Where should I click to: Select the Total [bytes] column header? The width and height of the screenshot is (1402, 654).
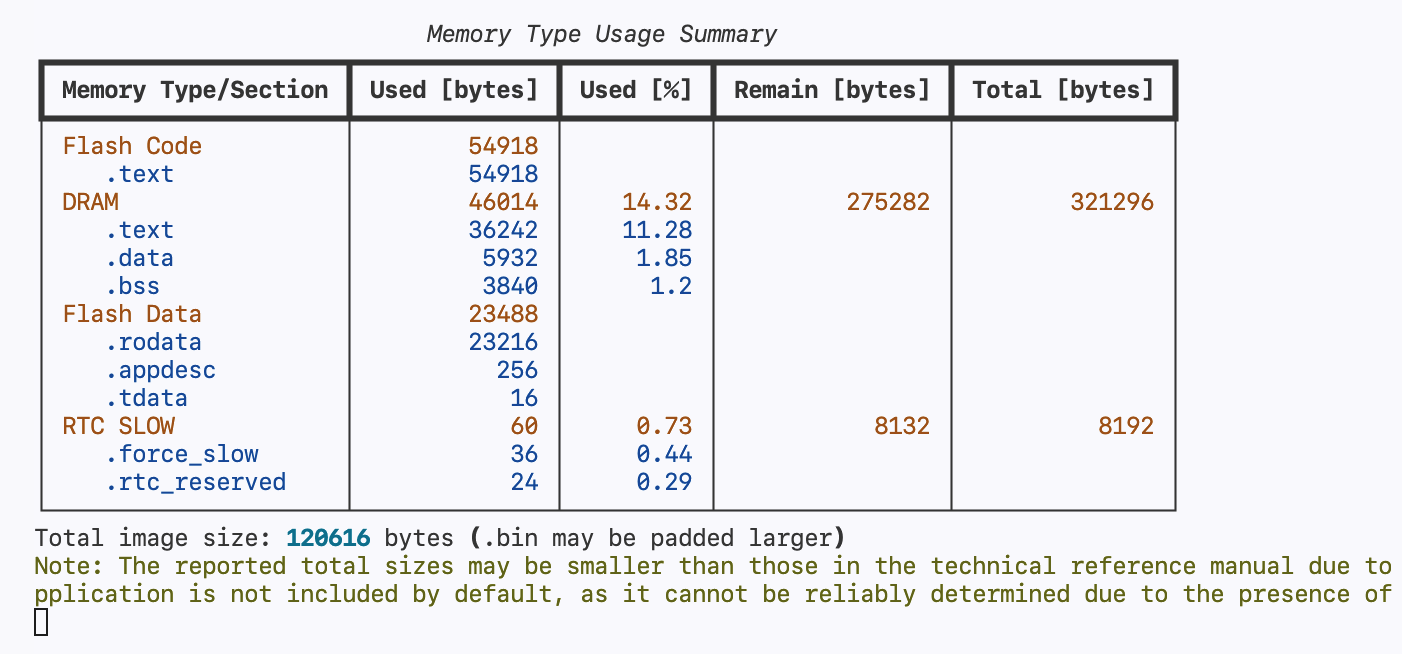[1063, 90]
